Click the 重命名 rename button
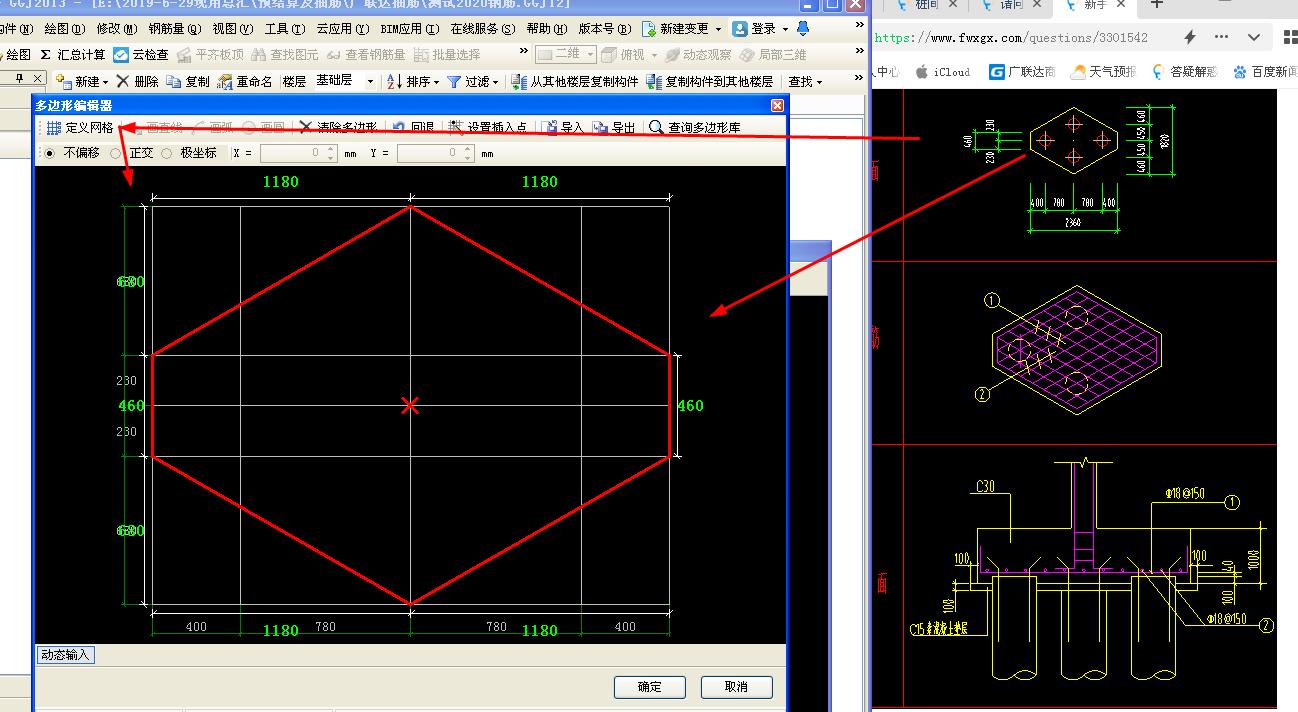The width and height of the screenshot is (1298, 712). tap(244, 81)
